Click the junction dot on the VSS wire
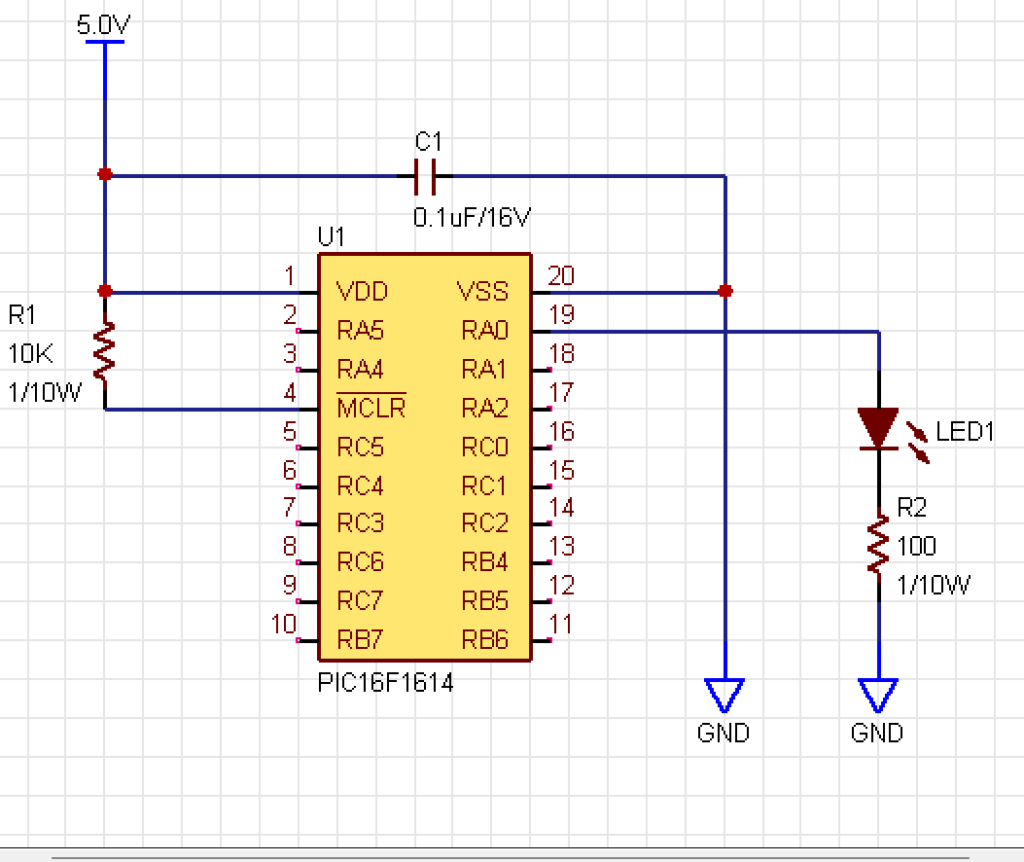The image size is (1024, 862). (x=725, y=292)
